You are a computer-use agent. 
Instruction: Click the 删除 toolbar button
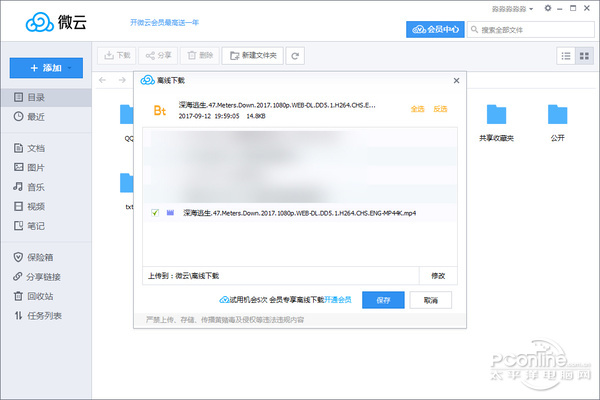[x=200, y=56]
